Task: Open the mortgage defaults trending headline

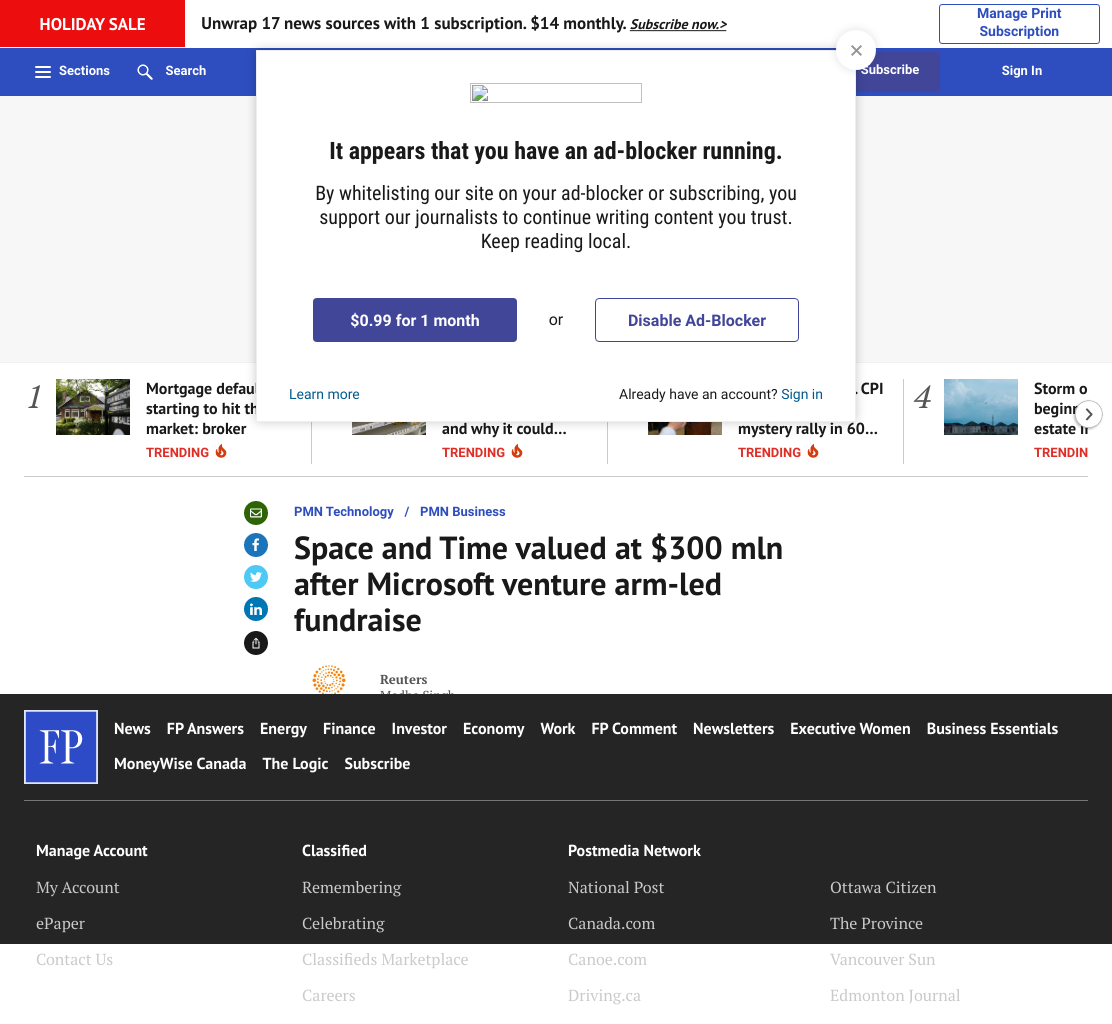Action: 201,409
